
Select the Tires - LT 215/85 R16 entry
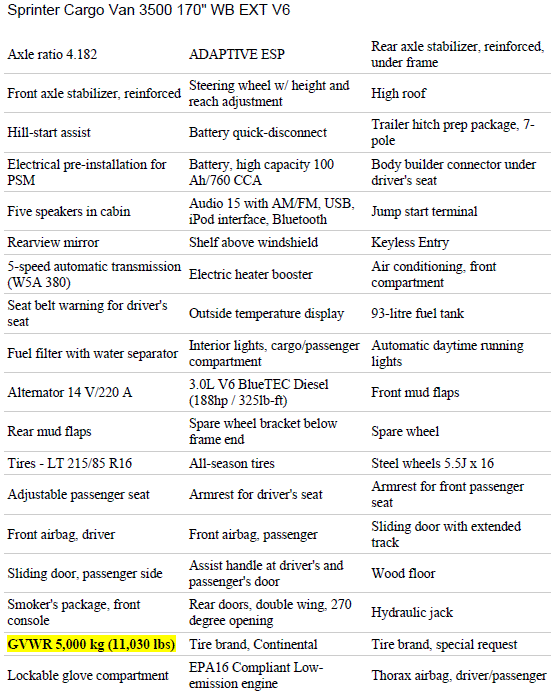click(70, 463)
